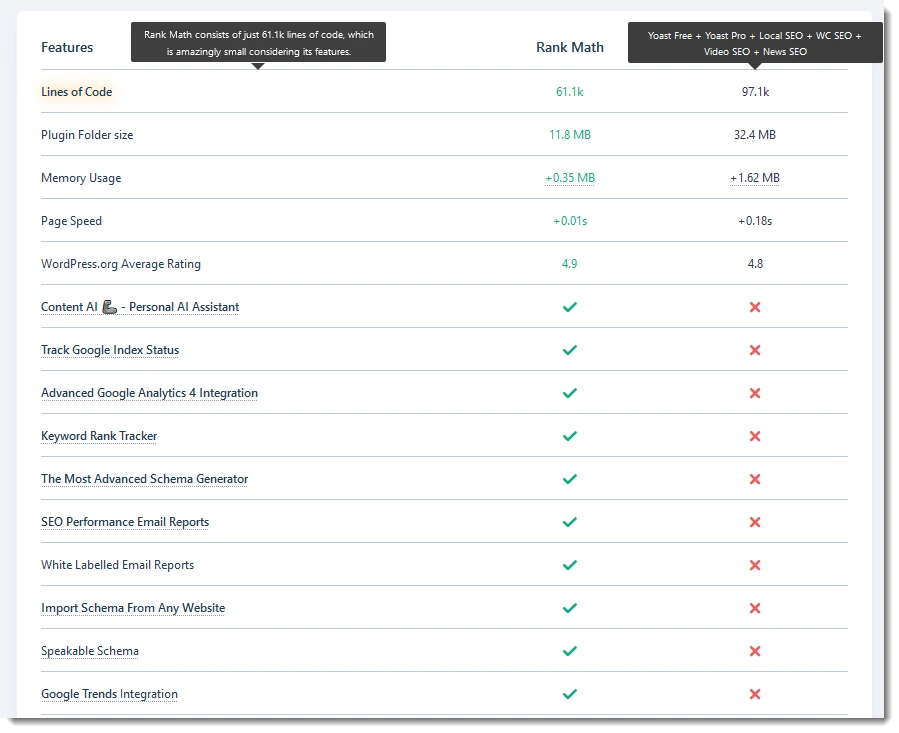
Task: Tap the red cross for Import Schema From Any Website
Action: (x=755, y=608)
